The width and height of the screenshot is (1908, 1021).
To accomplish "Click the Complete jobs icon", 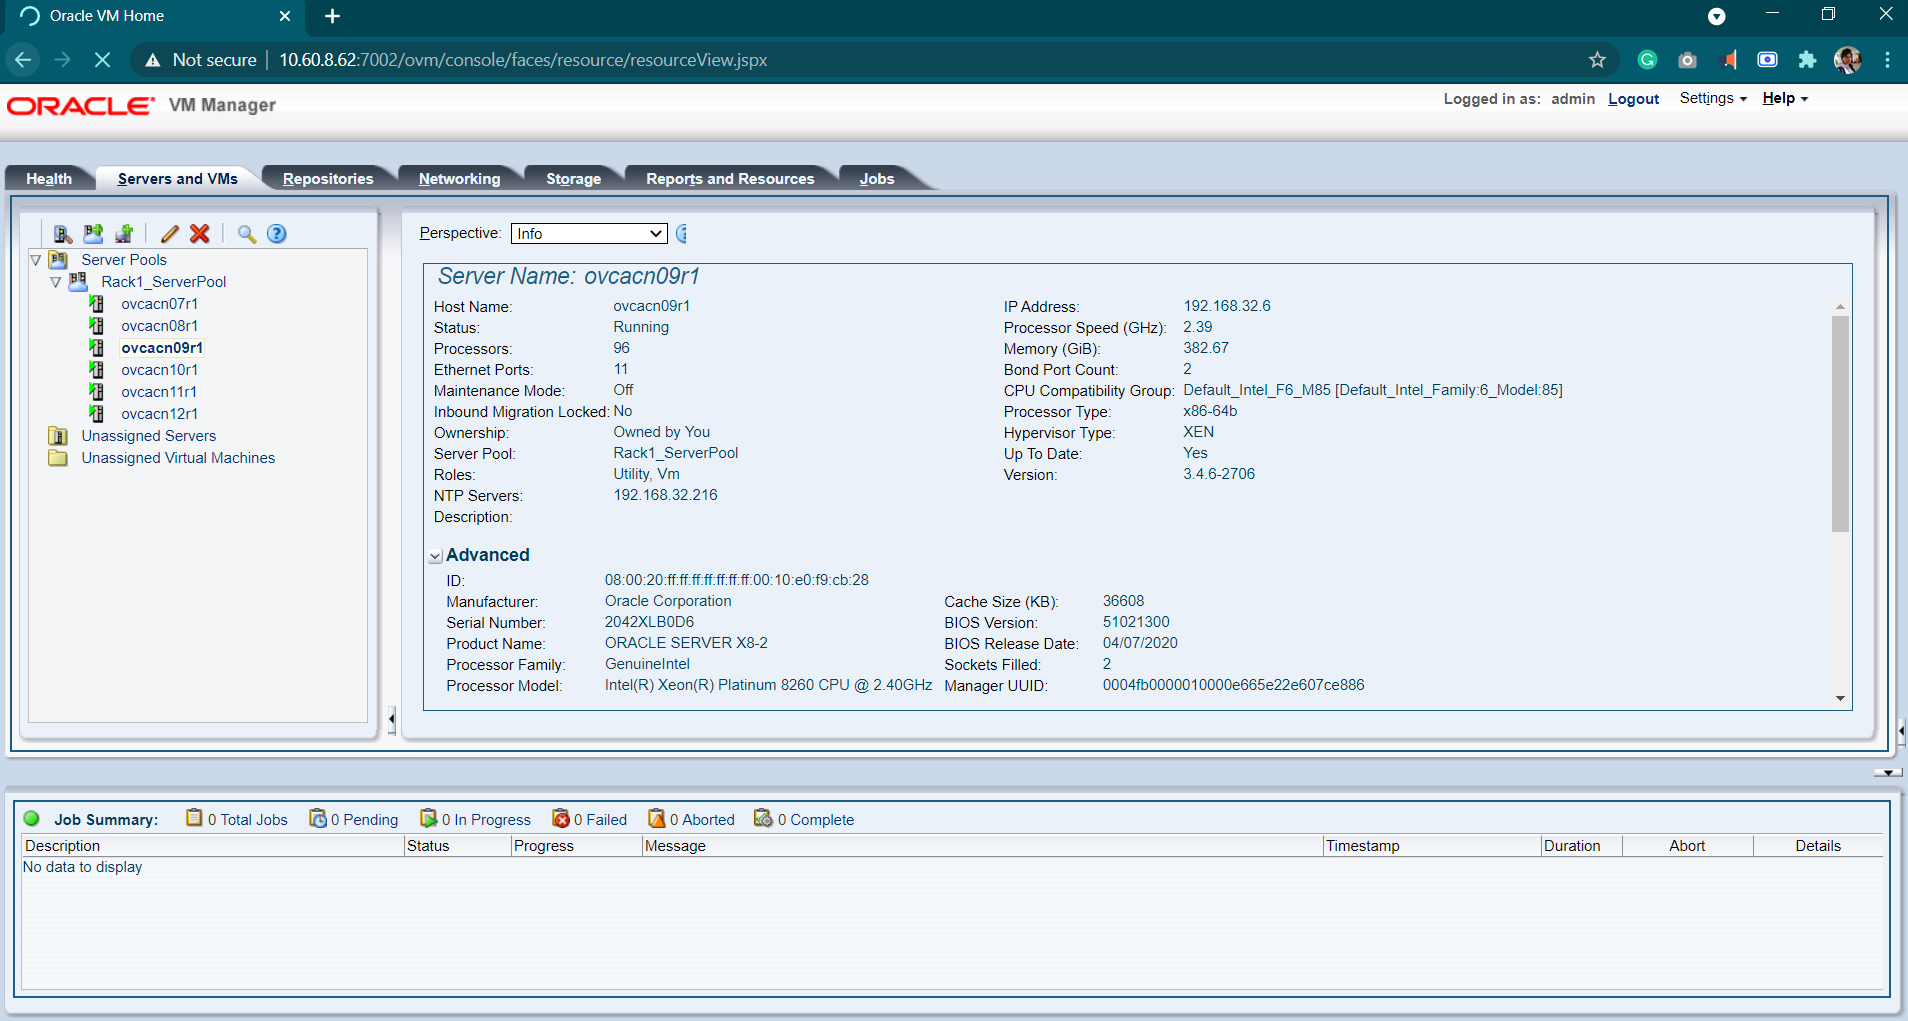I will (763, 818).
